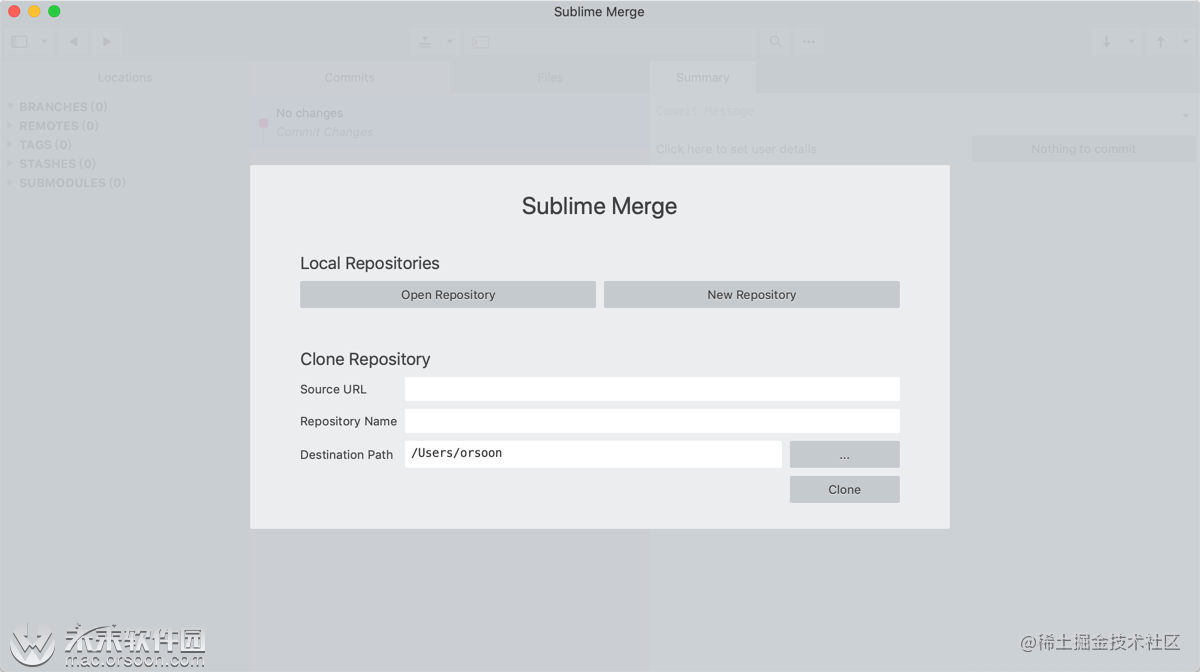Go forward with the right arrow icon

coord(106,42)
